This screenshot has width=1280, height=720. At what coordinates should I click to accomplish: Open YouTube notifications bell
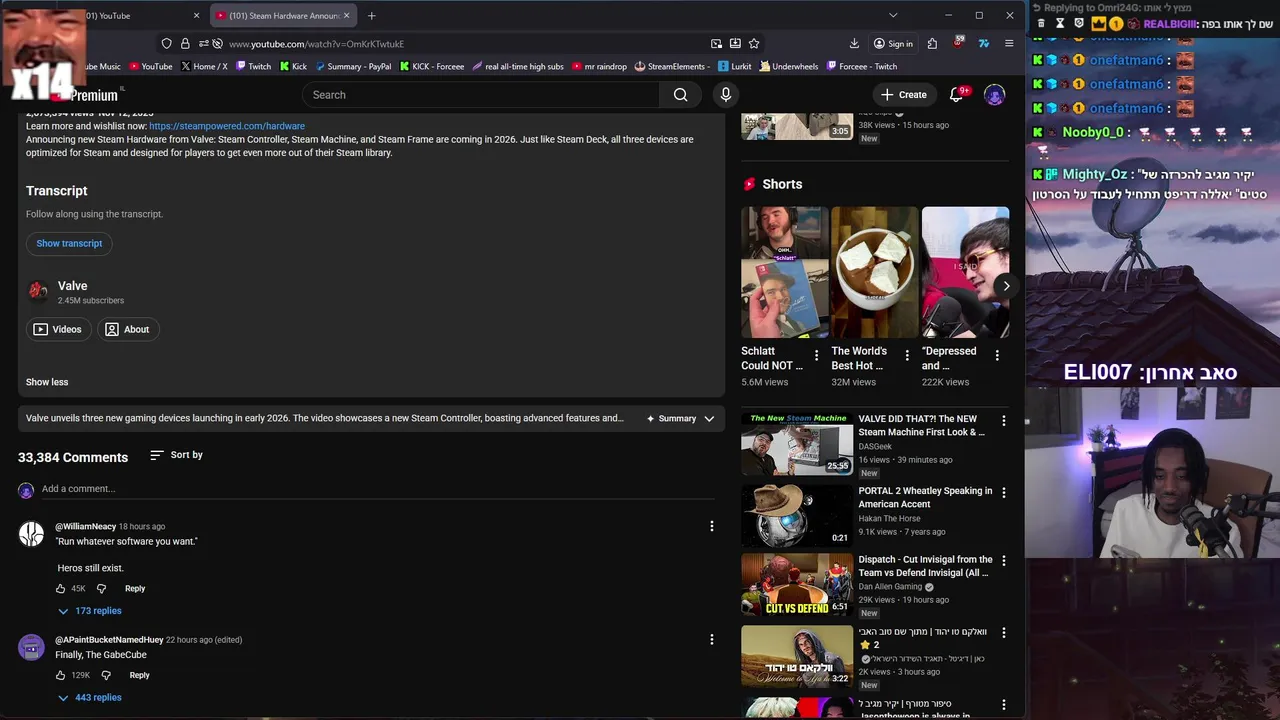tap(956, 95)
